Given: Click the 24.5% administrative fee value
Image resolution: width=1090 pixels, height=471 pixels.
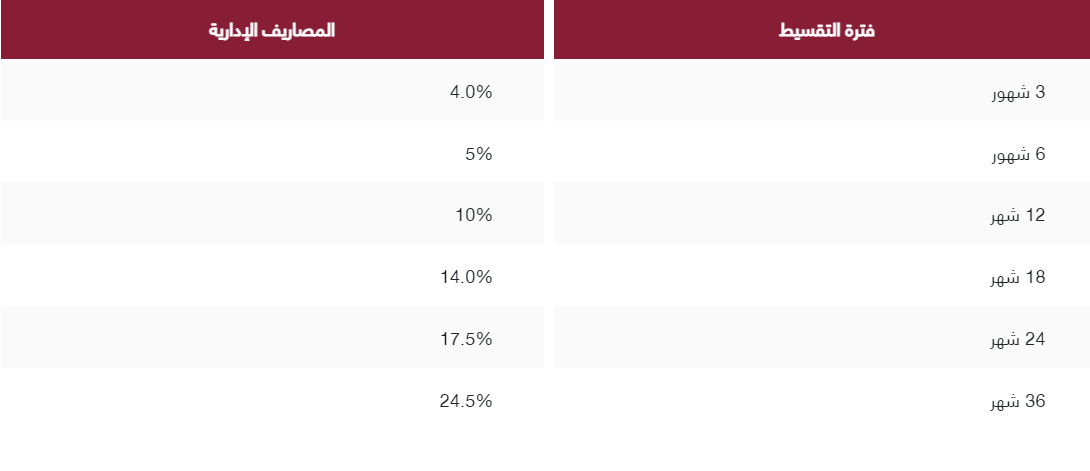Looking at the screenshot, I should click(x=466, y=402).
